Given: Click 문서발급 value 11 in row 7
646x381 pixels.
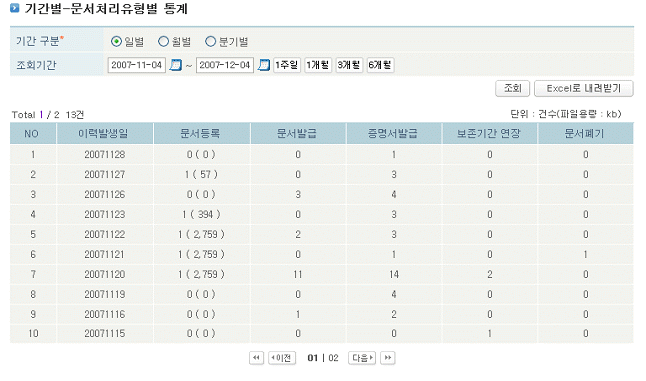Looking at the screenshot, I should [x=298, y=274].
